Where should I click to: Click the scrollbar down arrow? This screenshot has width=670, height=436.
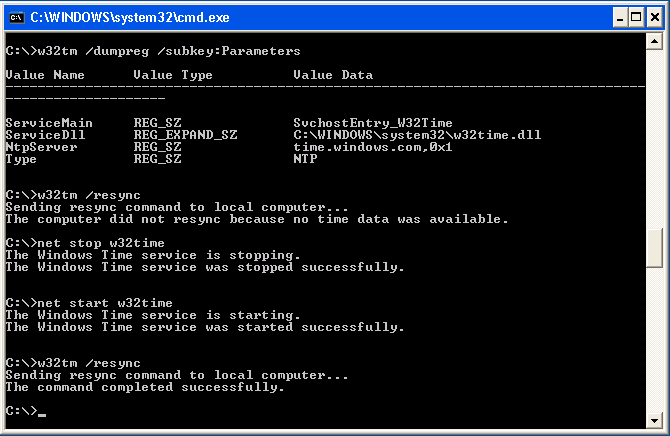tap(654, 421)
